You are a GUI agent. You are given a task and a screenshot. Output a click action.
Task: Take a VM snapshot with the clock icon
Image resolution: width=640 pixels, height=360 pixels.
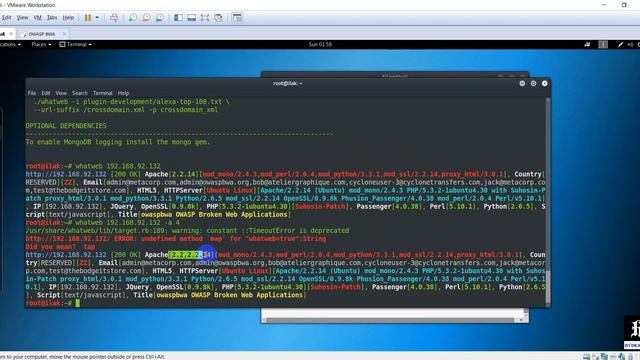point(133,18)
